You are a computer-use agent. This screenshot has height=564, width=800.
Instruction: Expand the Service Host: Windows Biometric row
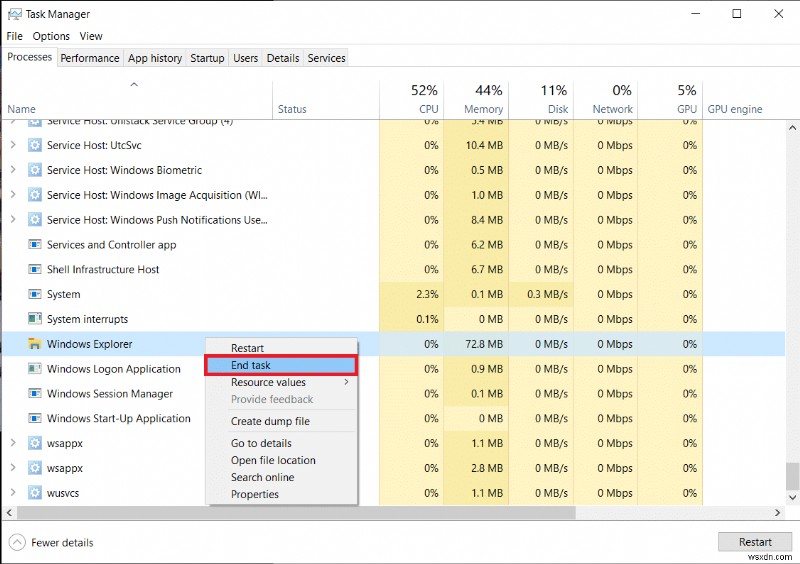[13, 170]
